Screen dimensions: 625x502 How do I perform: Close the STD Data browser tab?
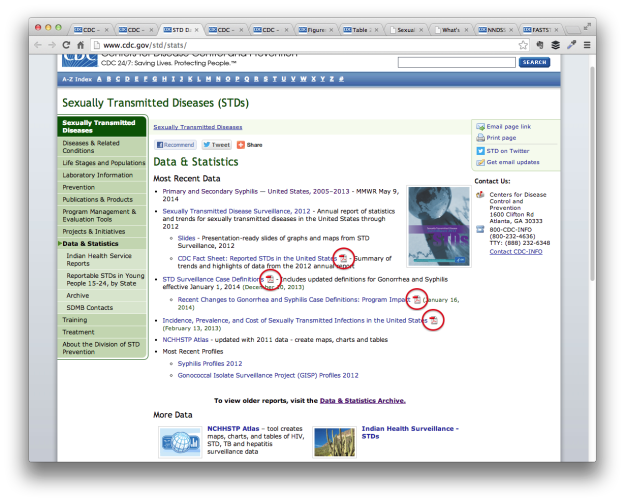pyautogui.click(x=197, y=30)
